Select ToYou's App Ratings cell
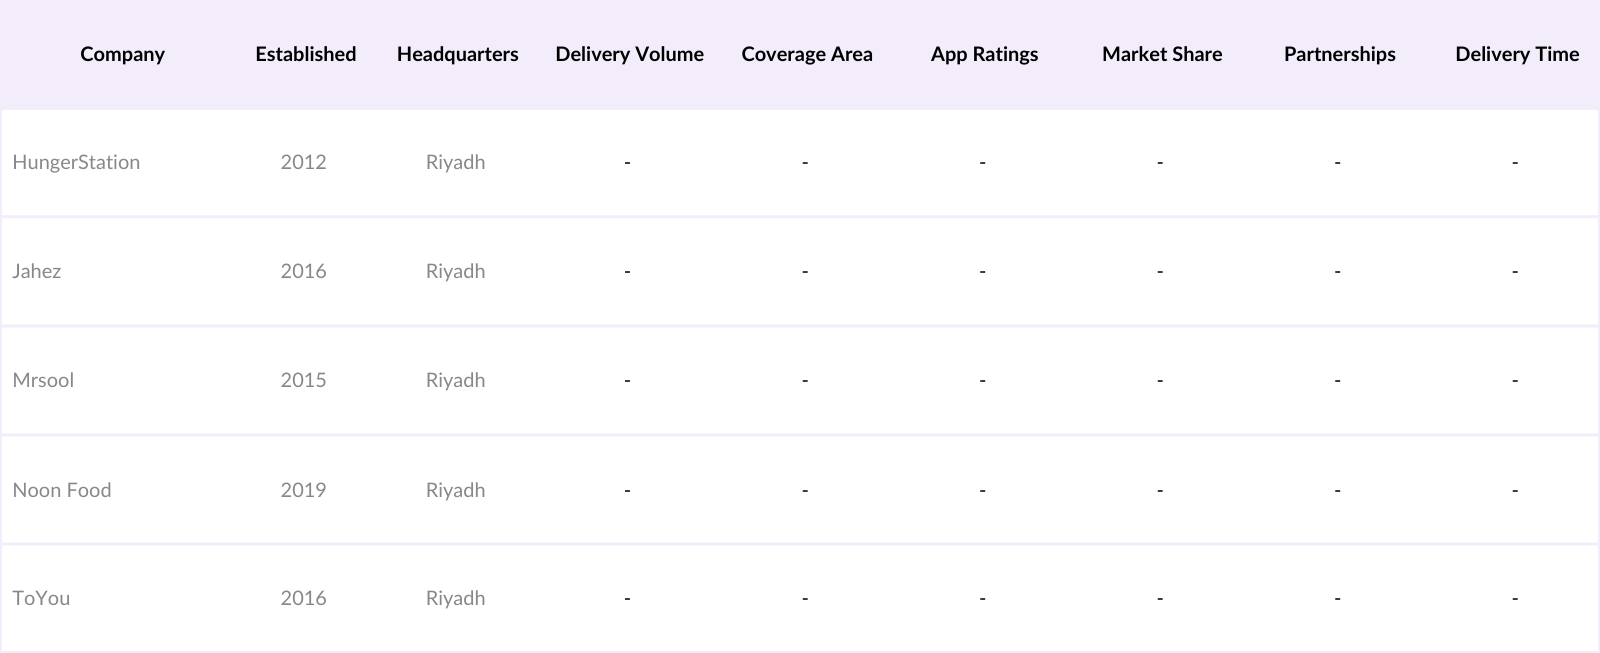The image size is (1600, 653). 983,598
